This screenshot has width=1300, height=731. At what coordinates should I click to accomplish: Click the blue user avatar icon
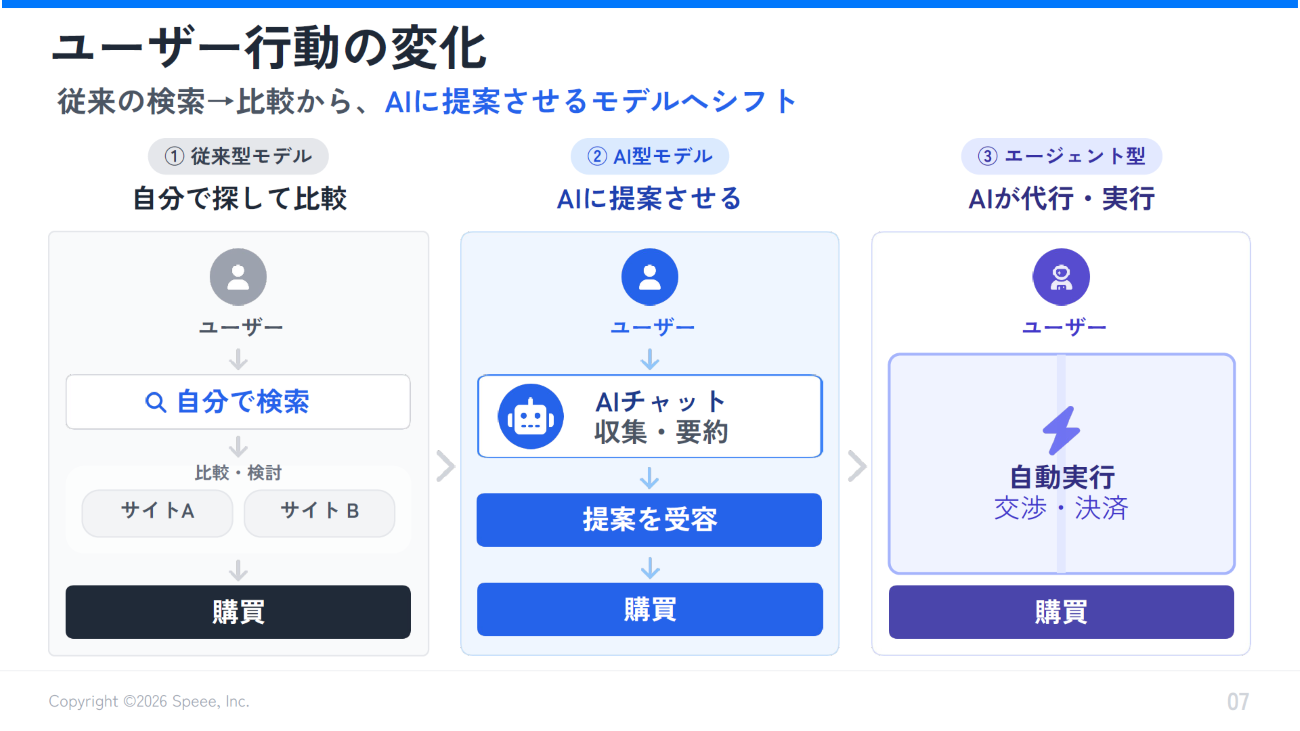(x=650, y=277)
